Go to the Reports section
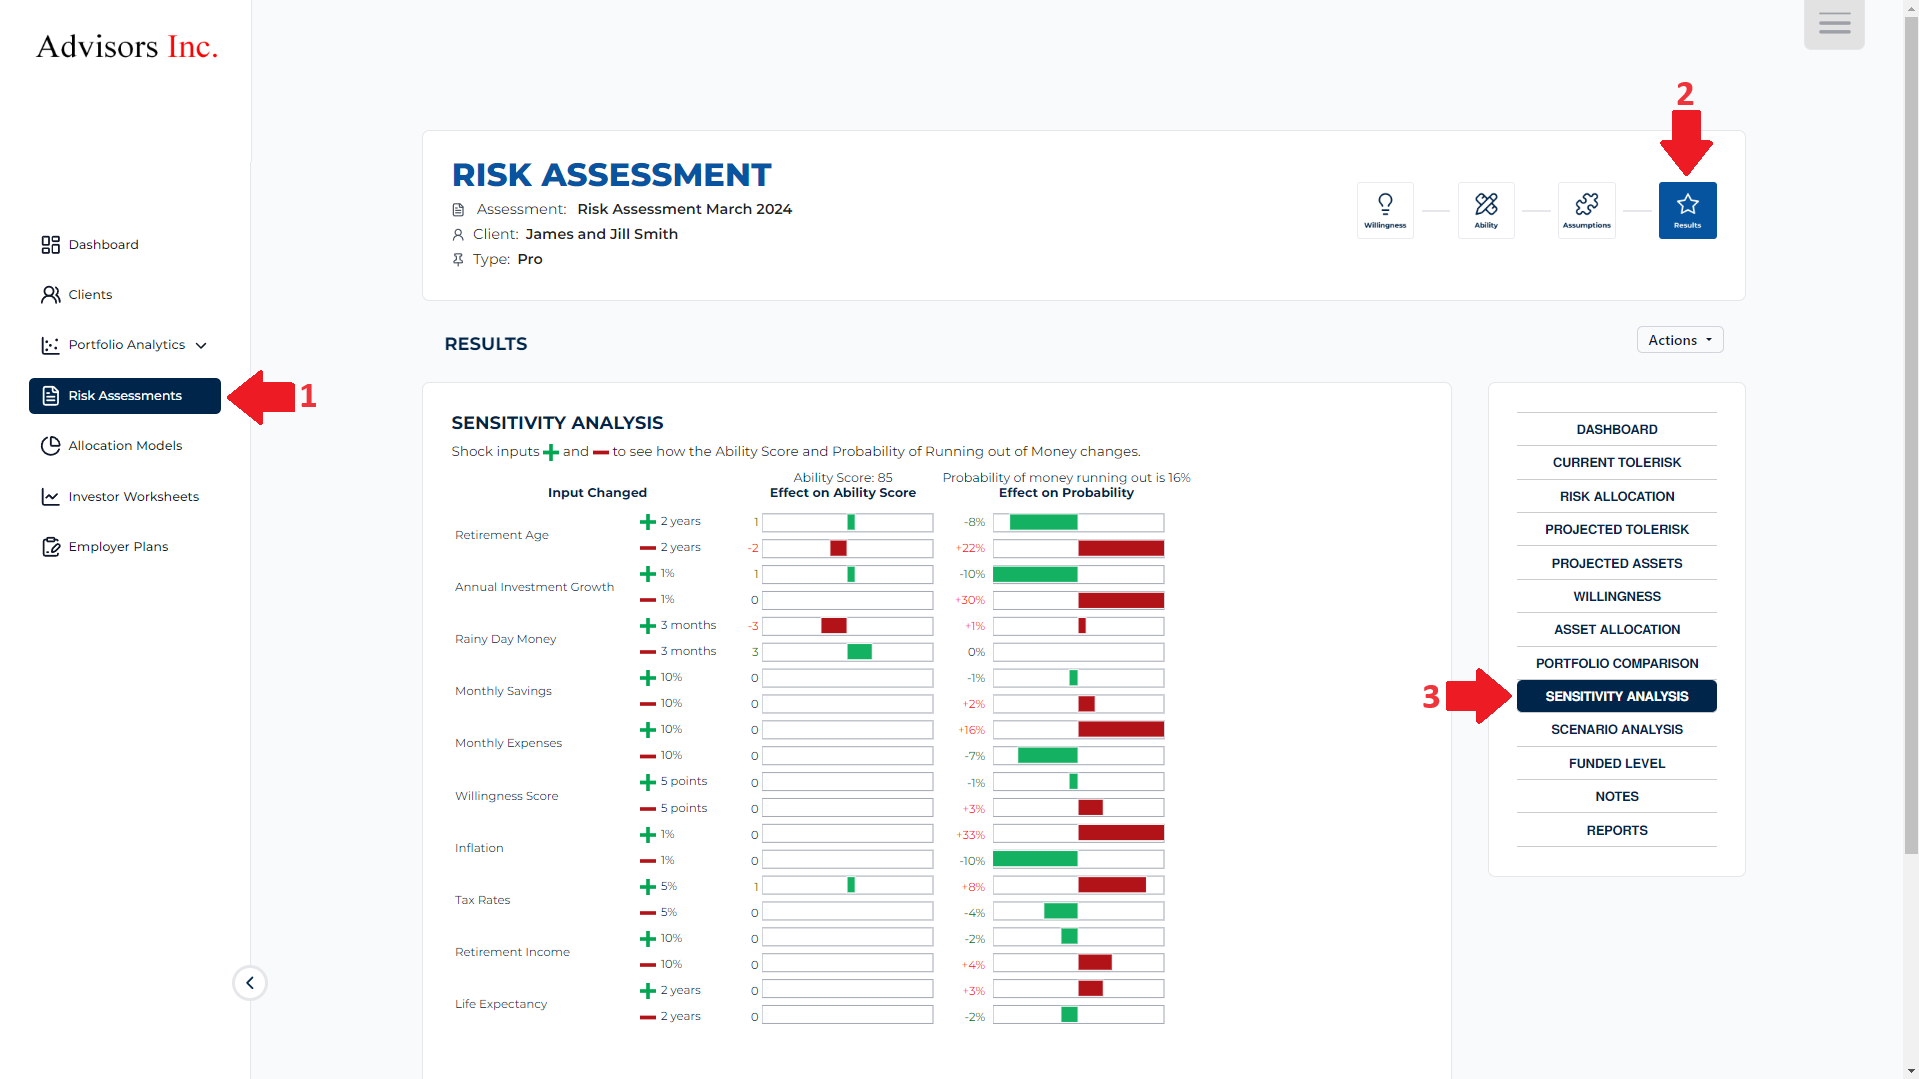 coord(1616,830)
